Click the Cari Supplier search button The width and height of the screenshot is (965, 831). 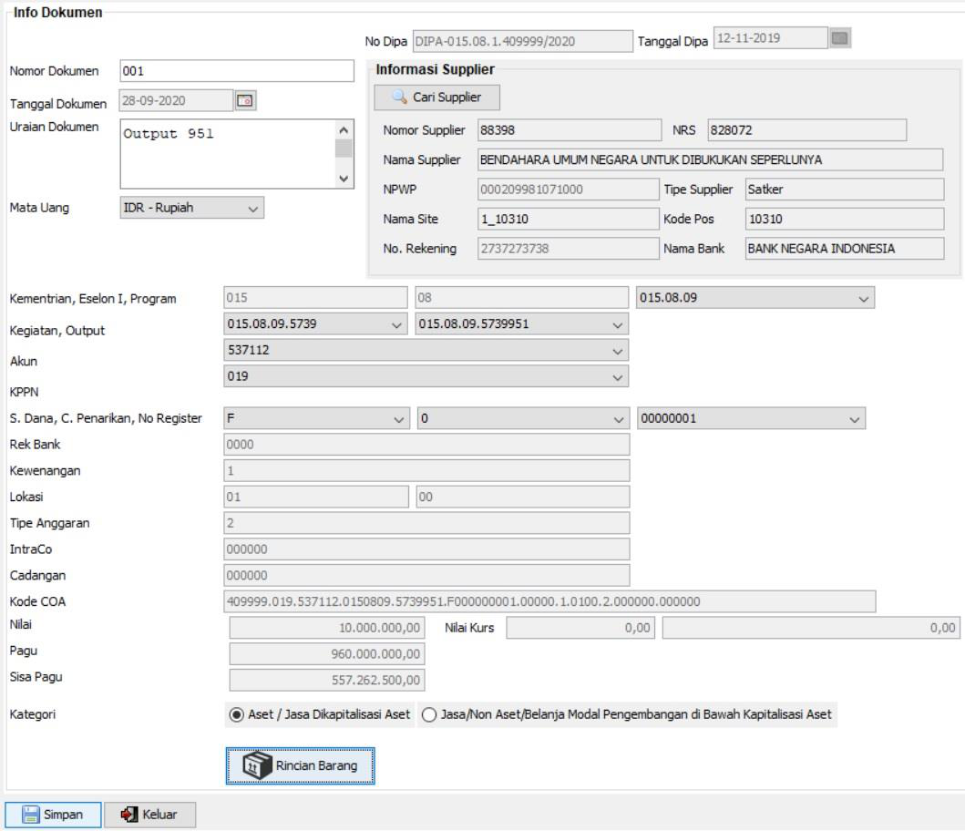(x=436, y=97)
